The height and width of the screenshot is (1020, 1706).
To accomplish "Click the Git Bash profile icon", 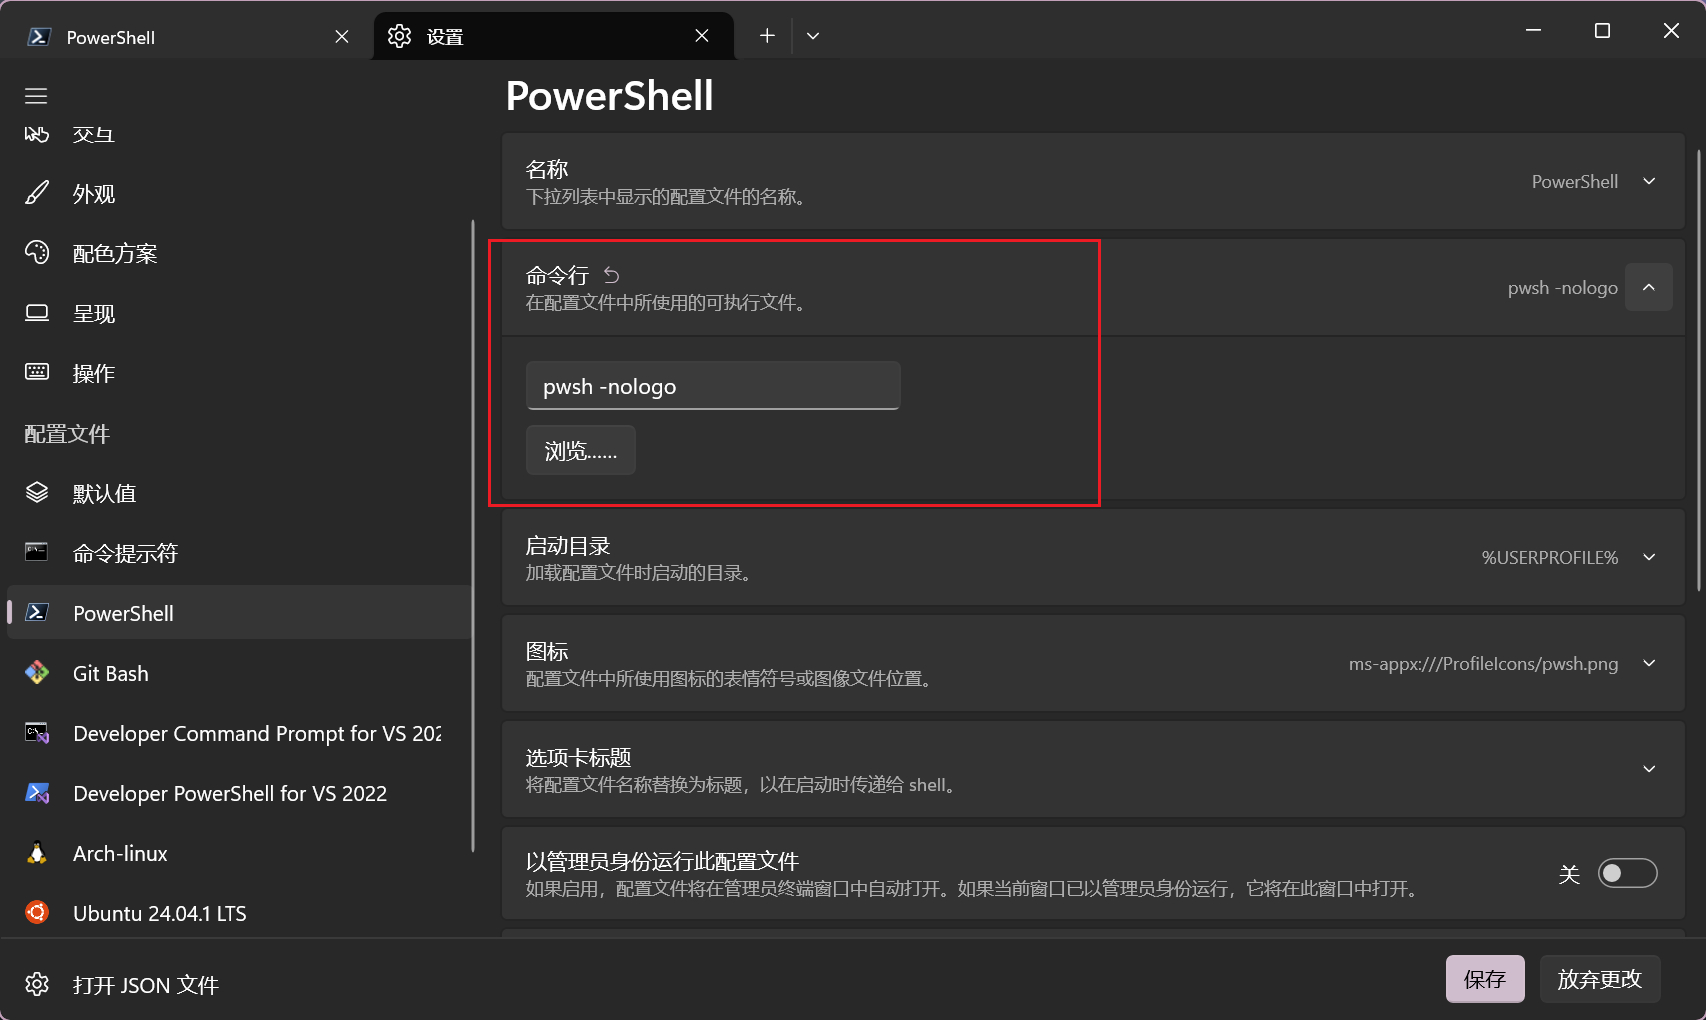I will coord(37,673).
